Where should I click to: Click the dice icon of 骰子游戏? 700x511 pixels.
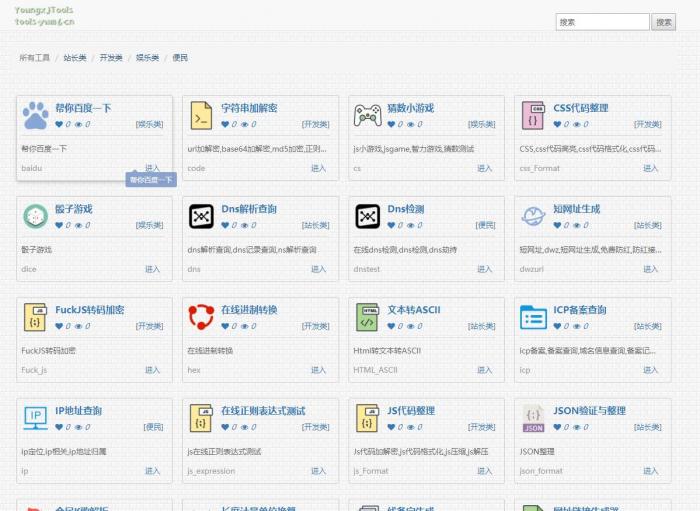(x=35, y=216)
